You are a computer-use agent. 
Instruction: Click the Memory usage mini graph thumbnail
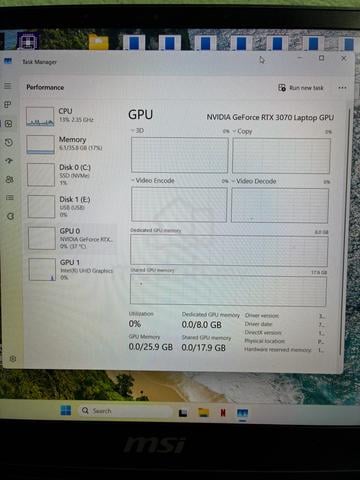[40, 145]
